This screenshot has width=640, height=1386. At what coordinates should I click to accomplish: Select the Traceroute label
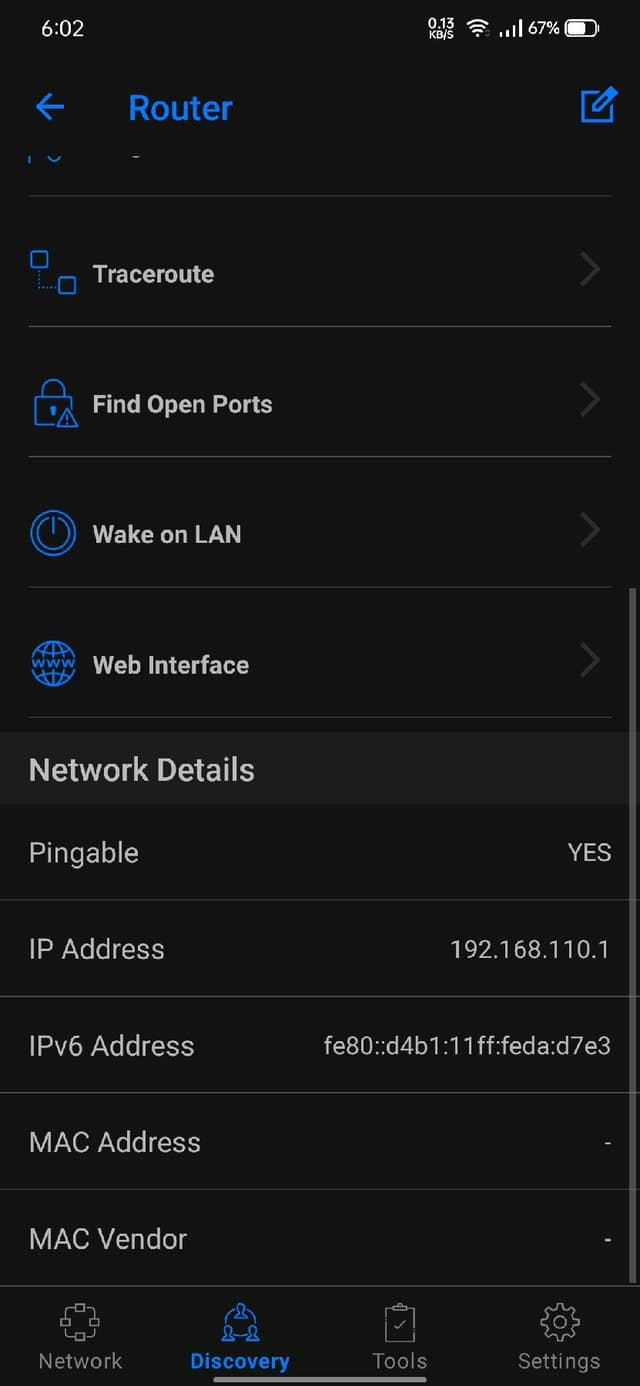(153, 274)
